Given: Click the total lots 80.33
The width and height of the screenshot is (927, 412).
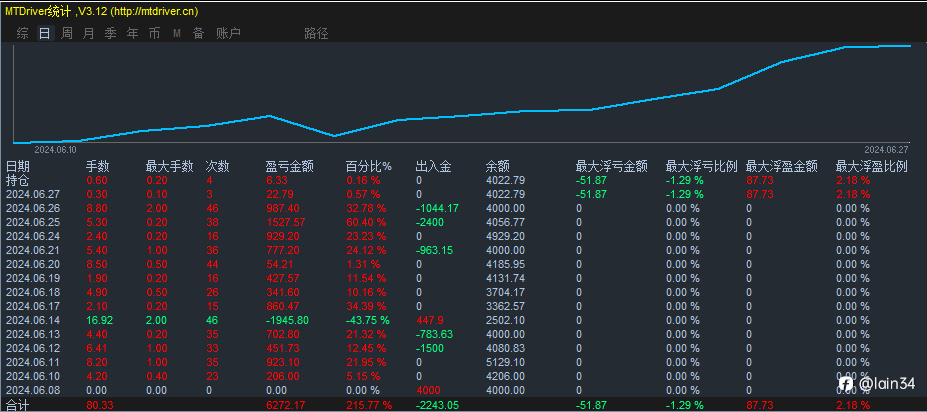Looking at the screenshot, I should 99,405.
